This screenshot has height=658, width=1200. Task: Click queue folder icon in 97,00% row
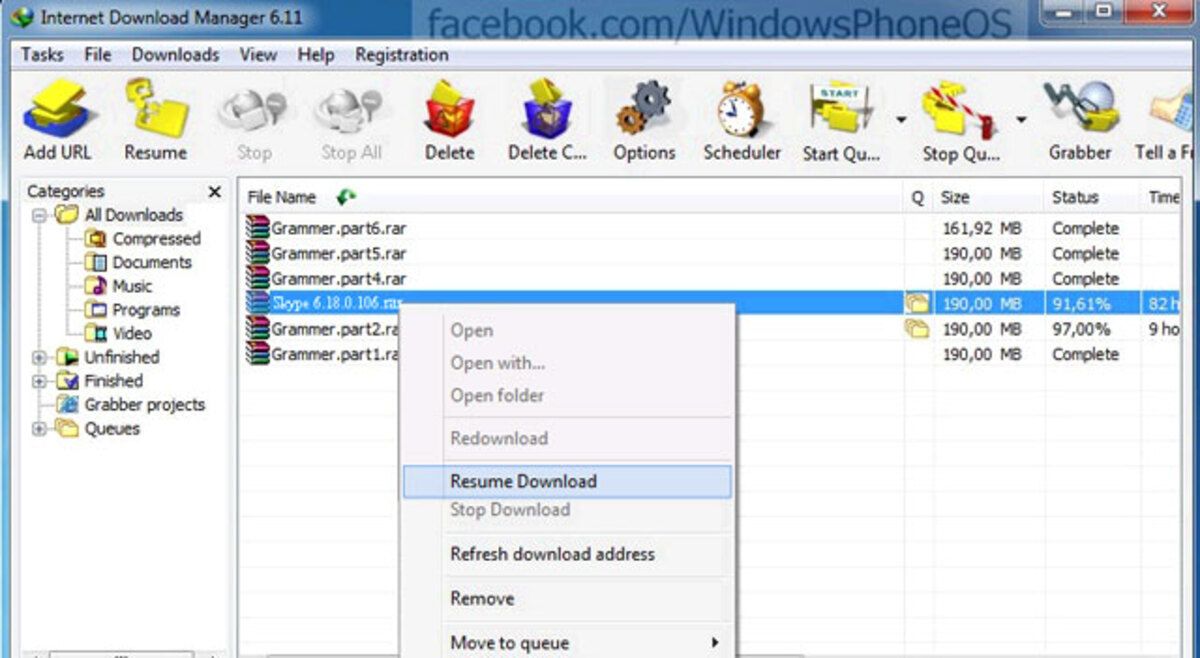[x=917, y=328]
